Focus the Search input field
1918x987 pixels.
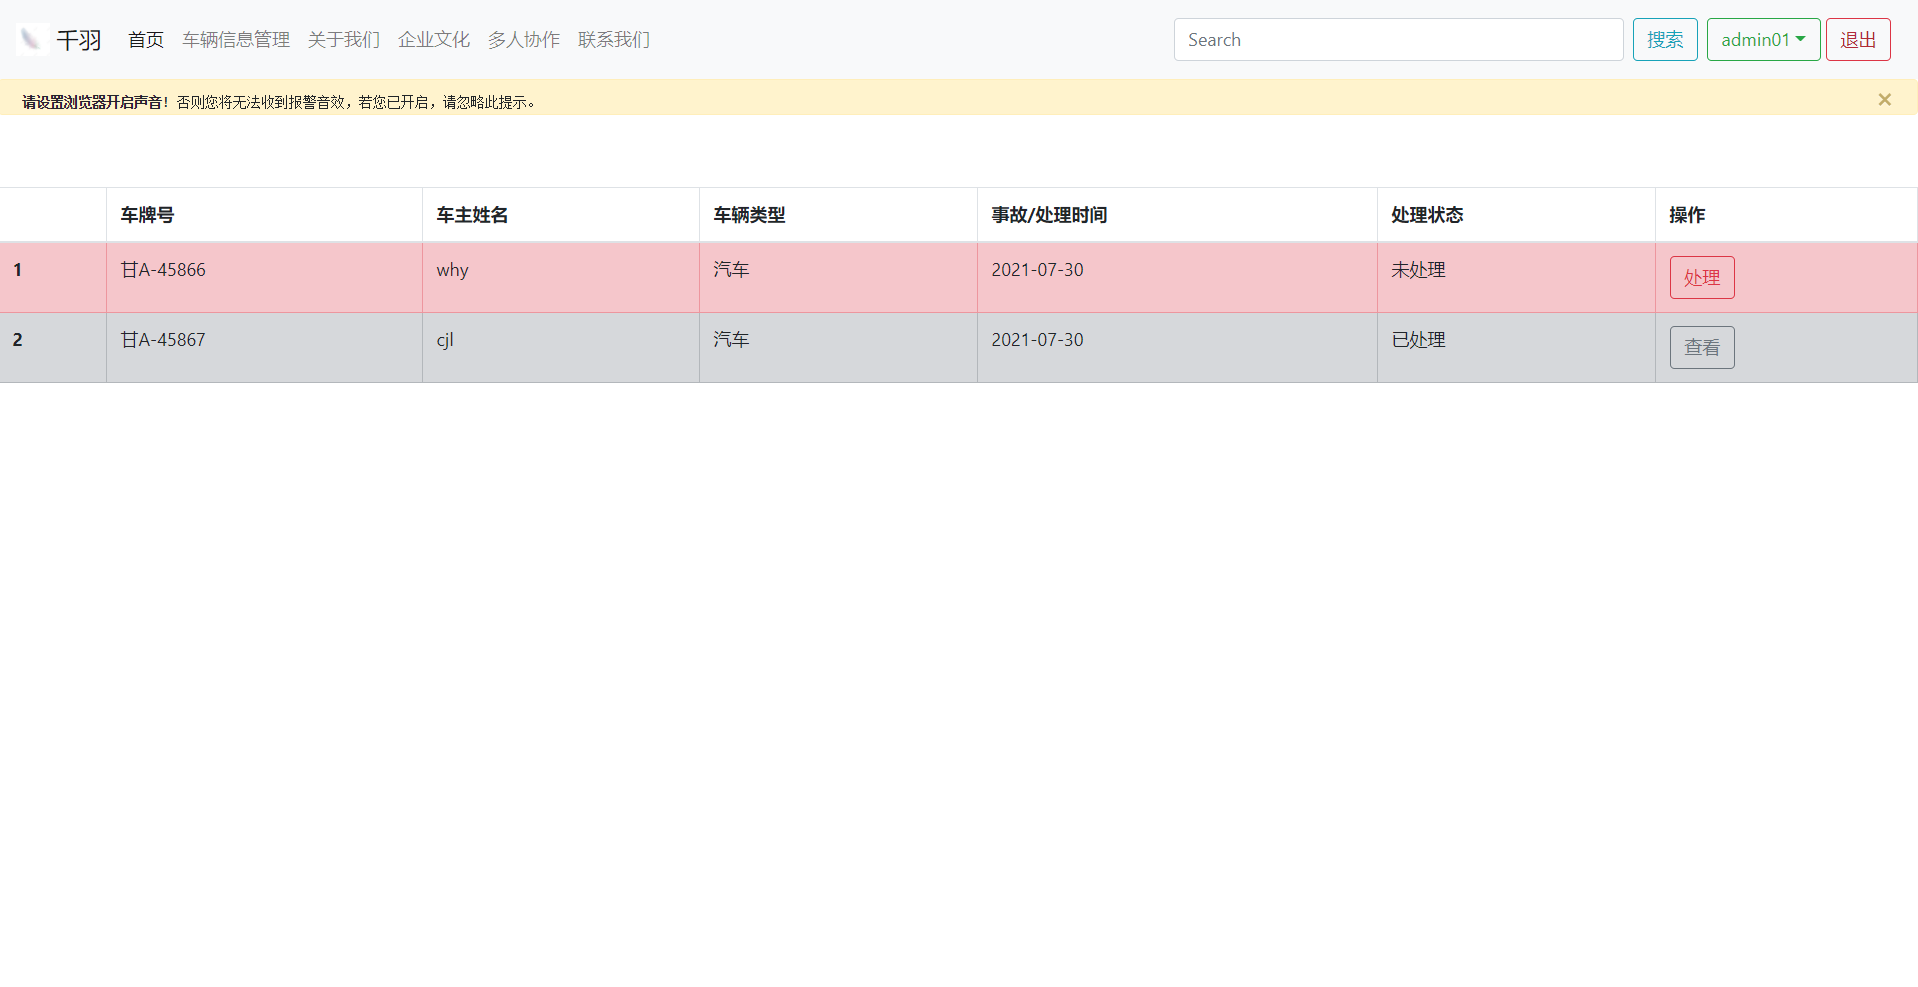1398,40
